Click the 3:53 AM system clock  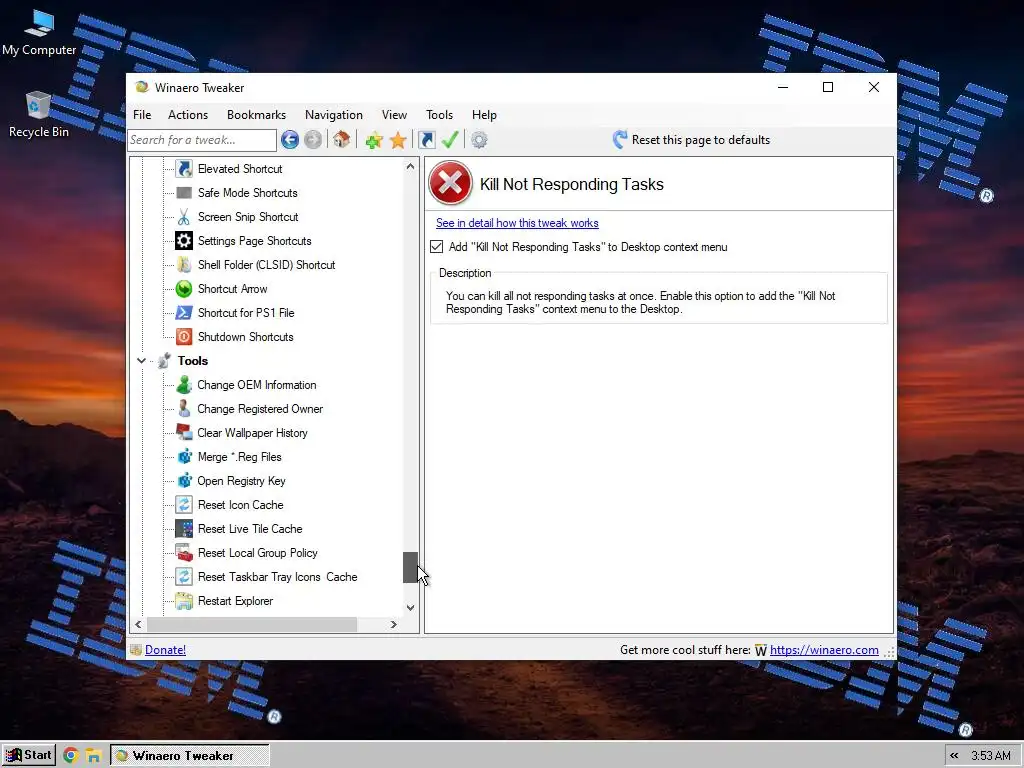(991, 756)
